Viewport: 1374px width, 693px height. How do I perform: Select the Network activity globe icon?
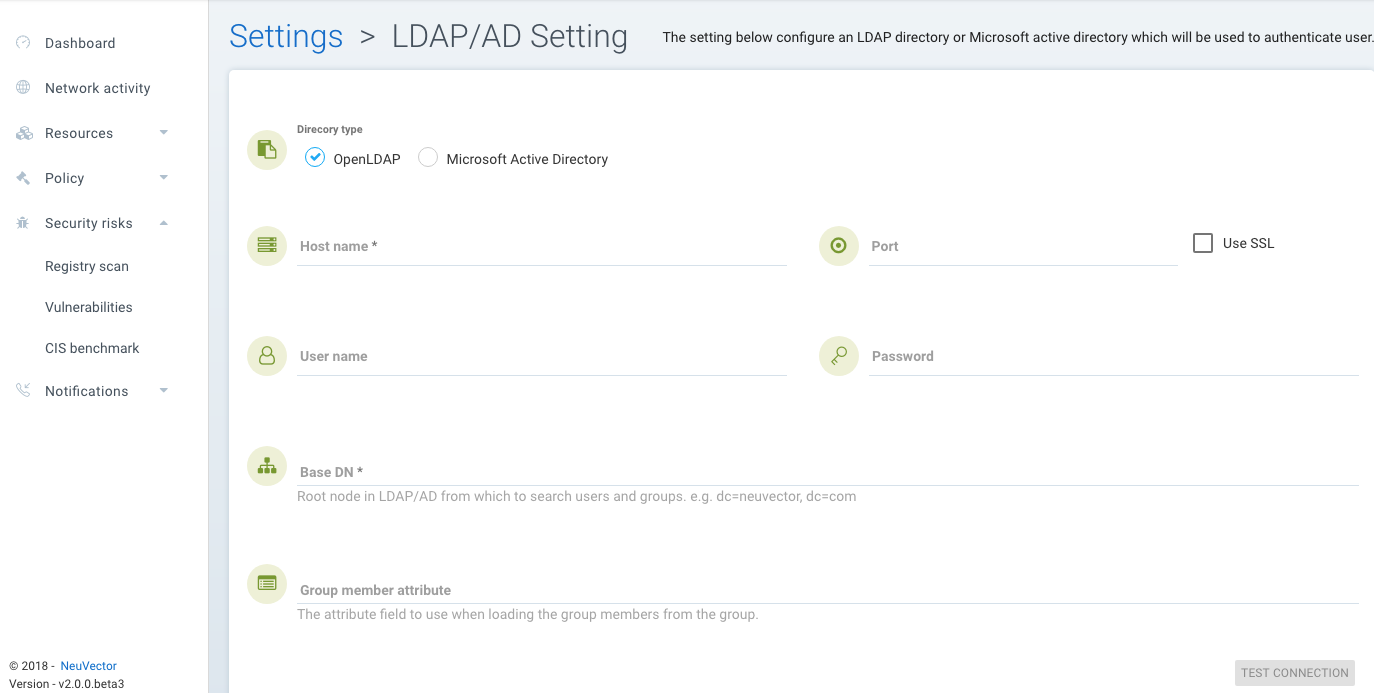[x=22, y=87]
